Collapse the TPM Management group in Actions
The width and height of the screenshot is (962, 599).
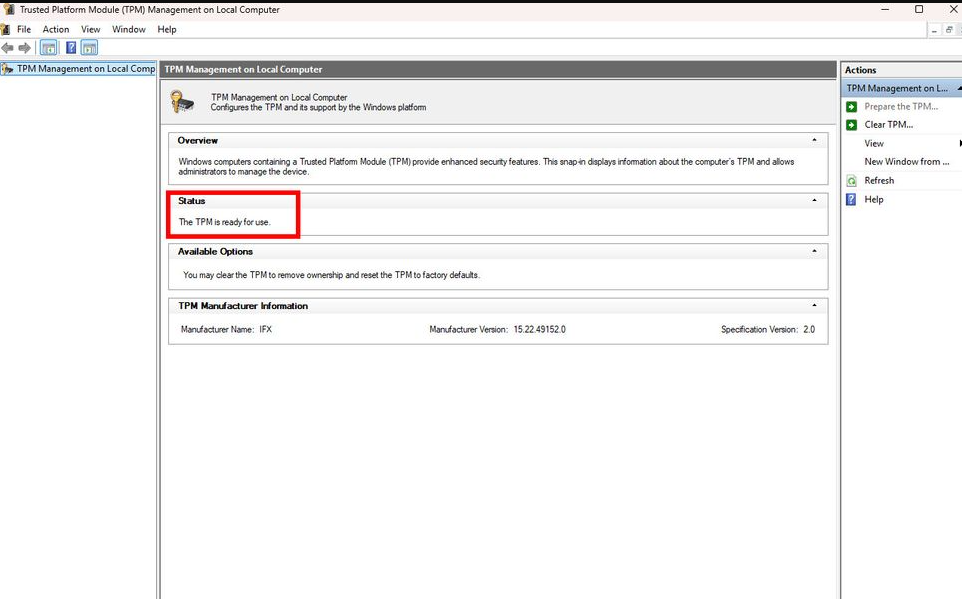tap(958, 88)
